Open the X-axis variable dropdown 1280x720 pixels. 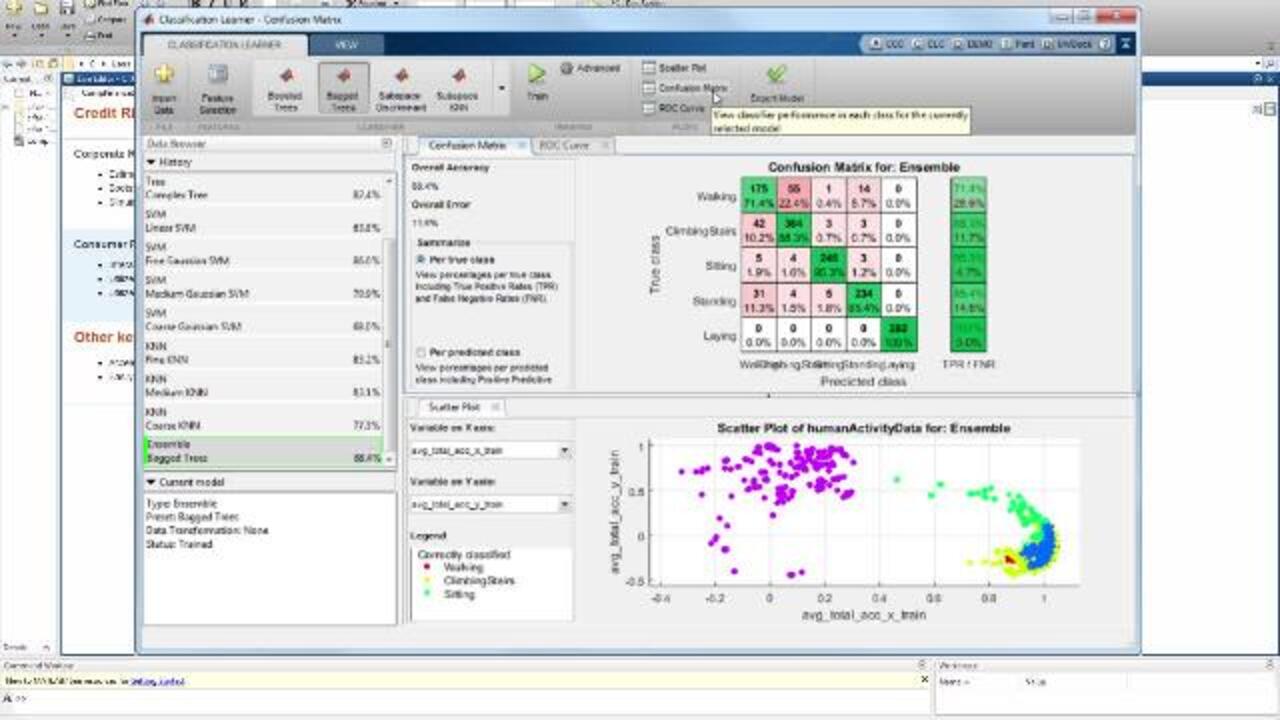tap(564, 451)
